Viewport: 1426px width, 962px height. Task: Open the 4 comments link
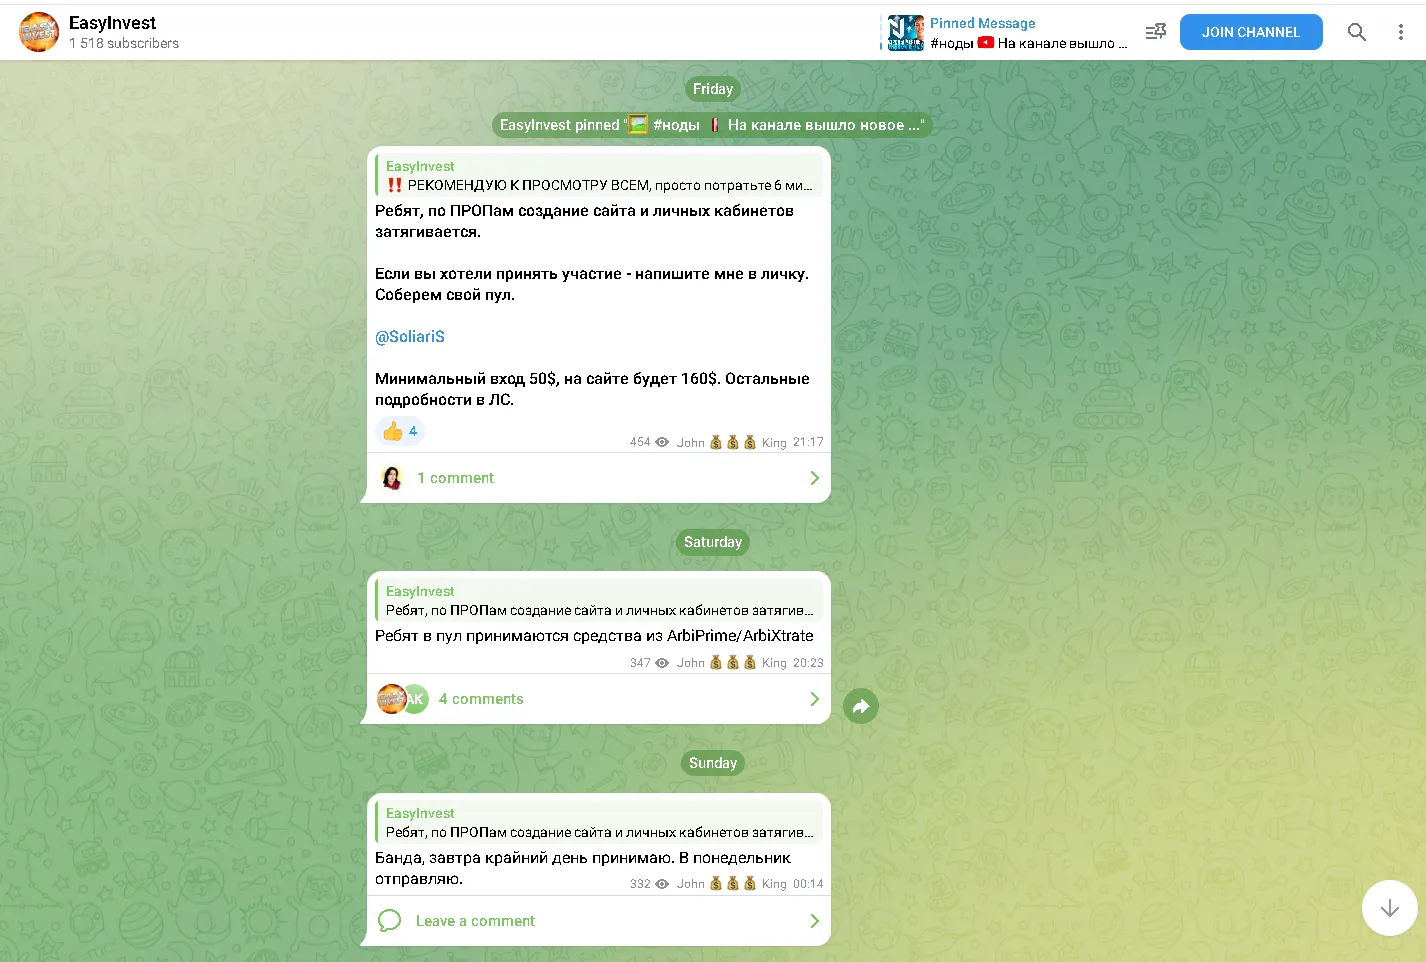pyautogui.click(x=481, y=699)
